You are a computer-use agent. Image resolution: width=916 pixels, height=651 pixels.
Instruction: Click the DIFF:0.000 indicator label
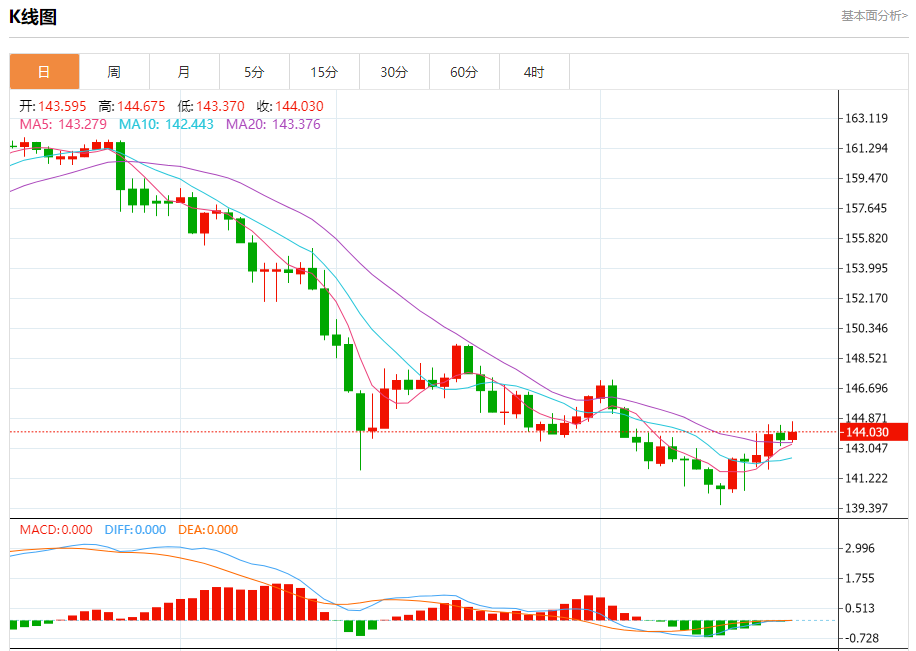(x=135, y=530)
